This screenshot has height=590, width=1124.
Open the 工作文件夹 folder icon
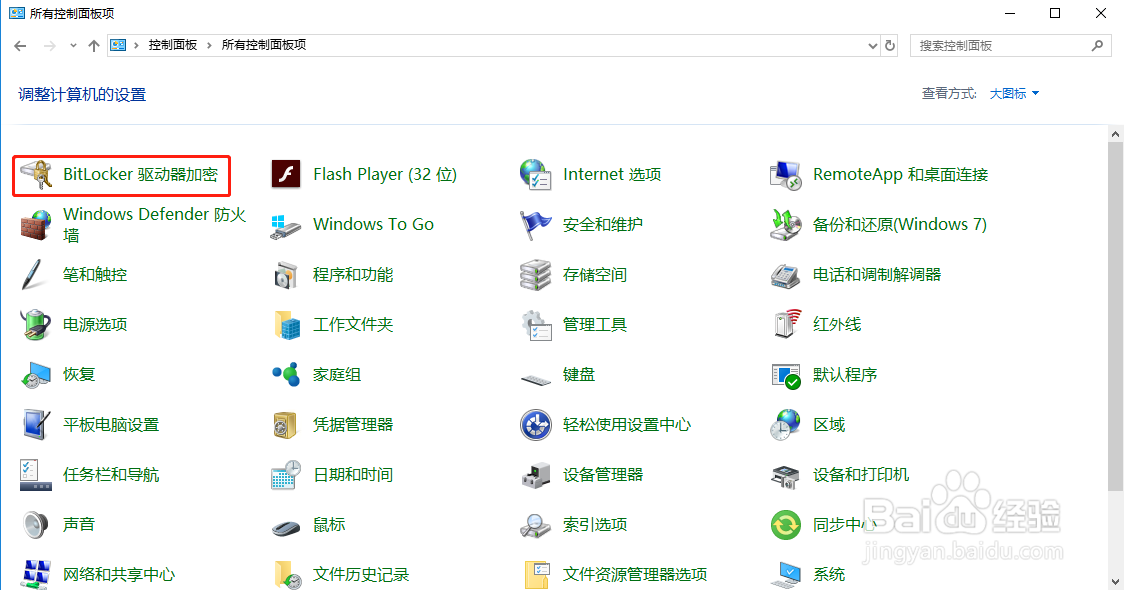[x=285, y=325]
